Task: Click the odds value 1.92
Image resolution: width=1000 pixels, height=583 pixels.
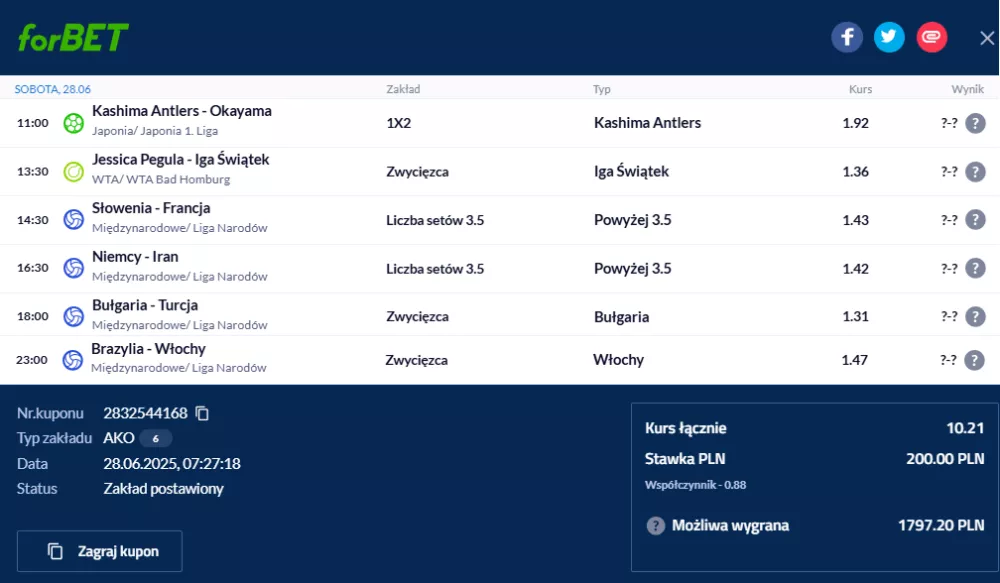Action: pos(855,123)
